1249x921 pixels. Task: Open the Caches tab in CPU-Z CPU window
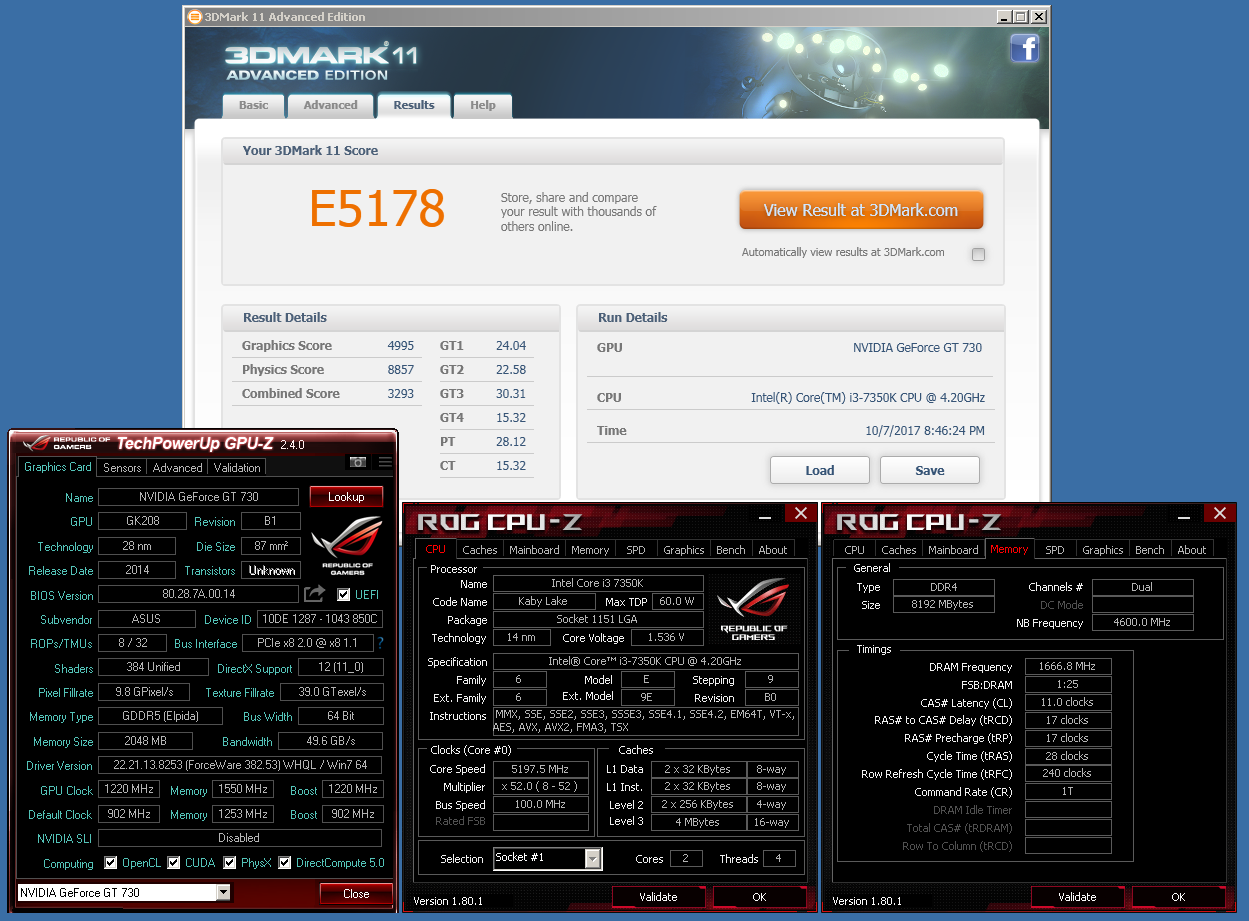coord(479,550)
